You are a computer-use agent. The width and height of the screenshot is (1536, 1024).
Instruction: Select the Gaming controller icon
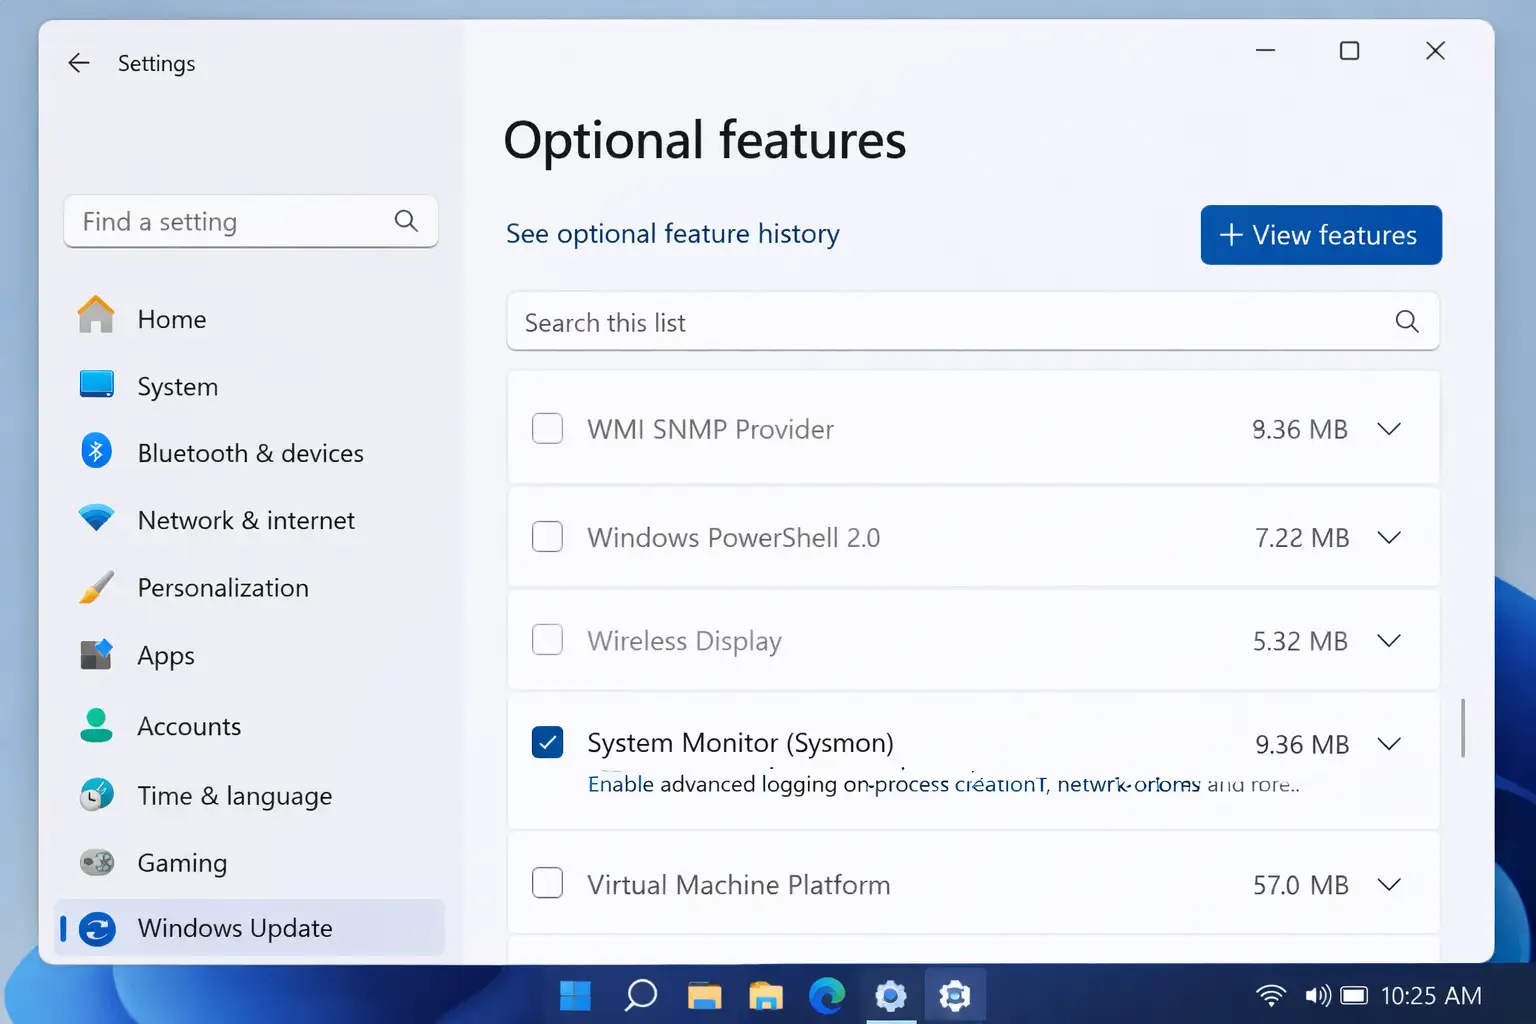95,862
